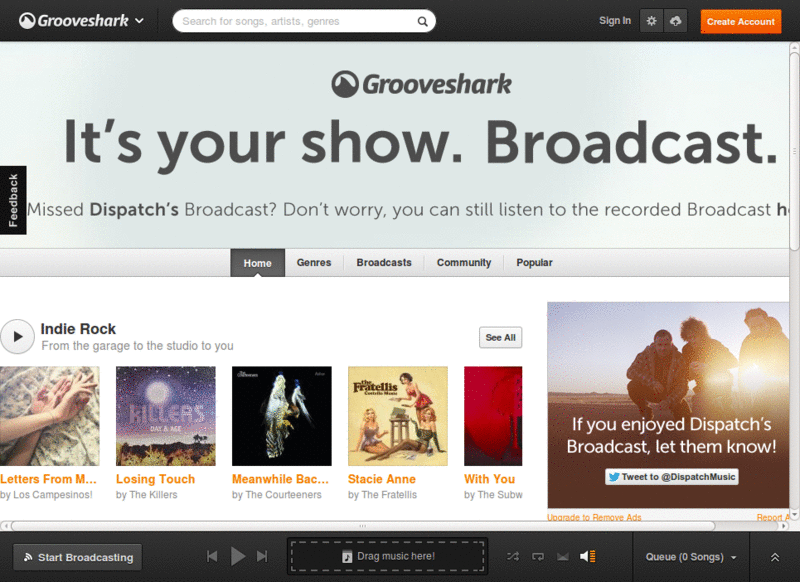The width and height of the screenshot is (800, 582).
Task: Open The Fratellis Costello Music cover
Action: (x=397, y=416)
